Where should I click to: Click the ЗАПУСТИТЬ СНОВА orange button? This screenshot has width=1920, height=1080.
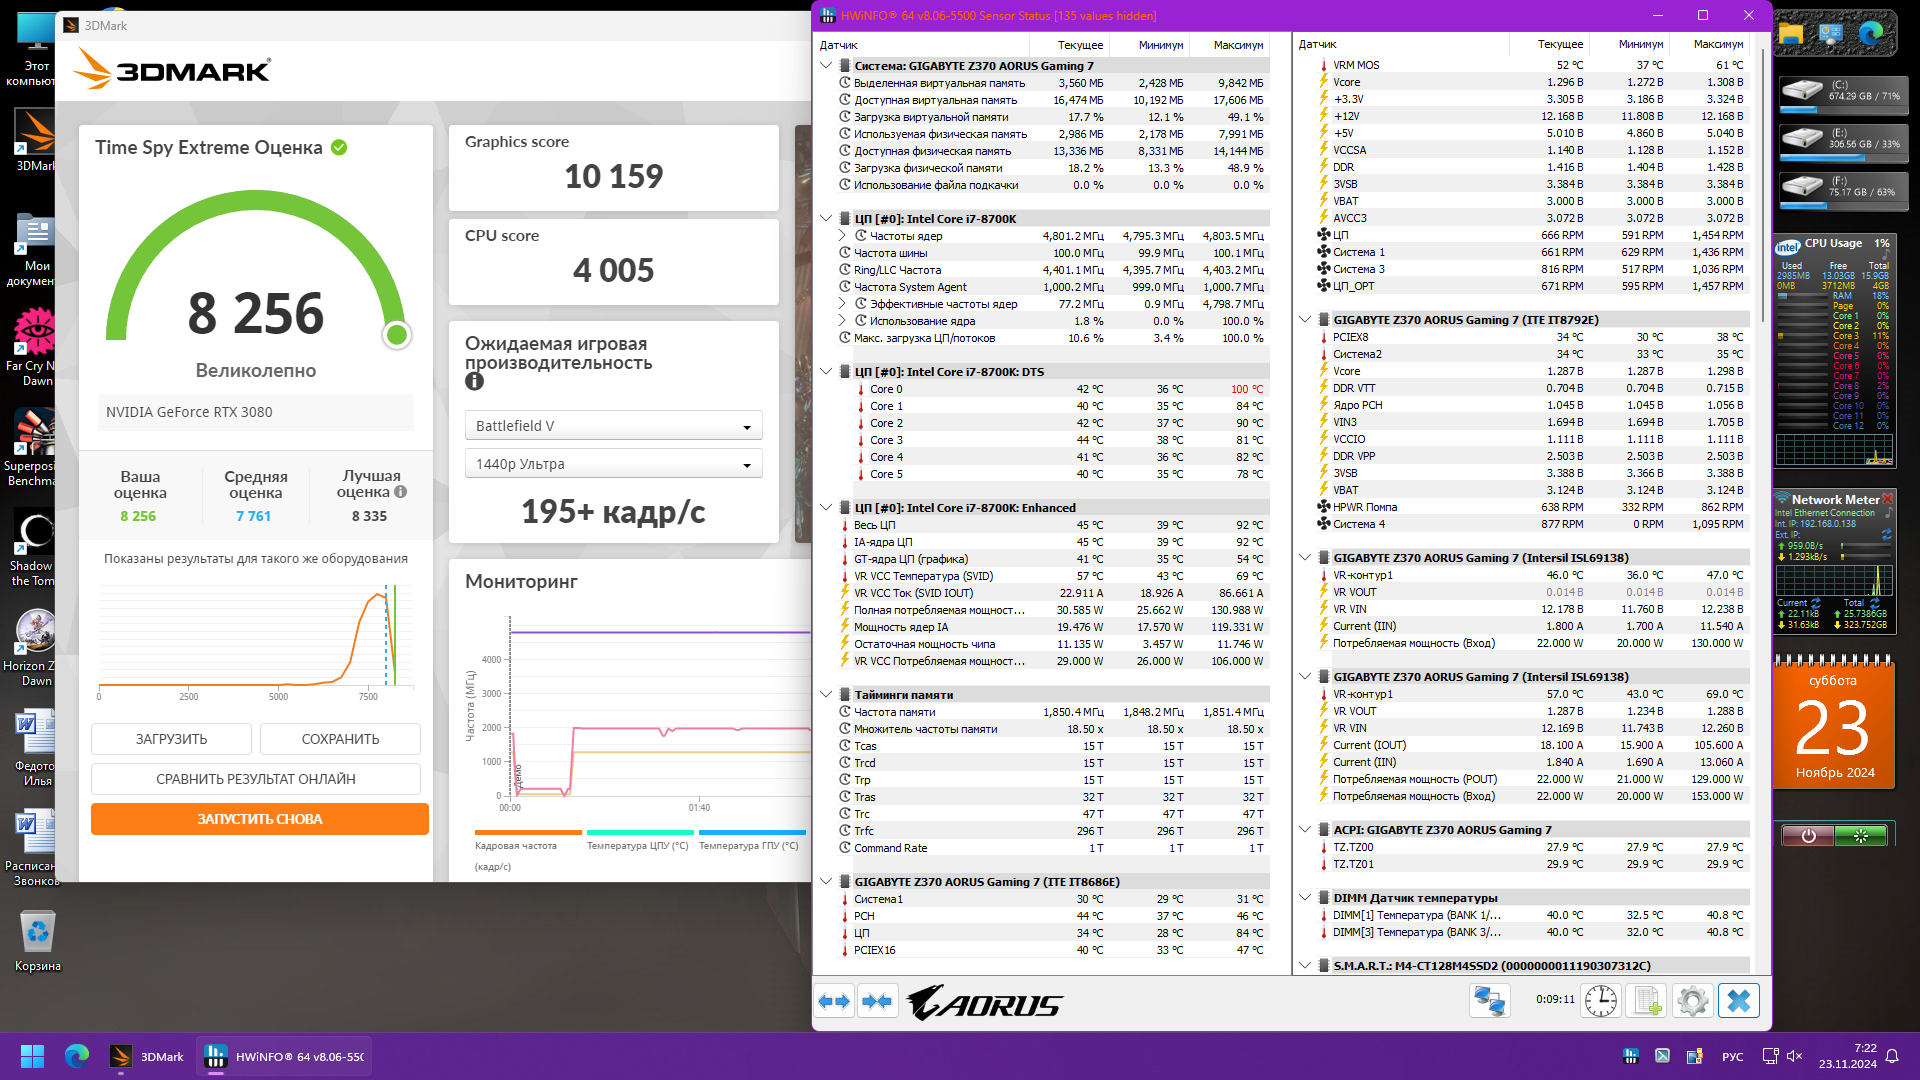coord(259,819)
